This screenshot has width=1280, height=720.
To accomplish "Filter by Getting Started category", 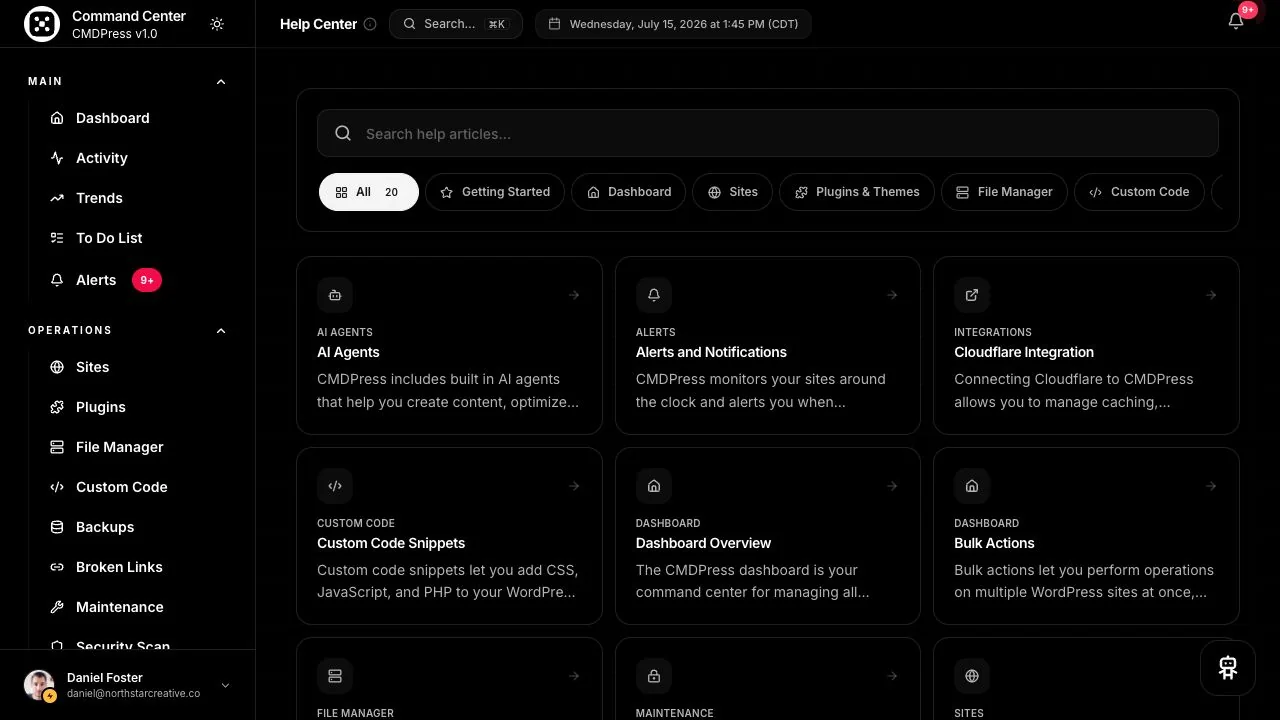I will click(495, 192).
